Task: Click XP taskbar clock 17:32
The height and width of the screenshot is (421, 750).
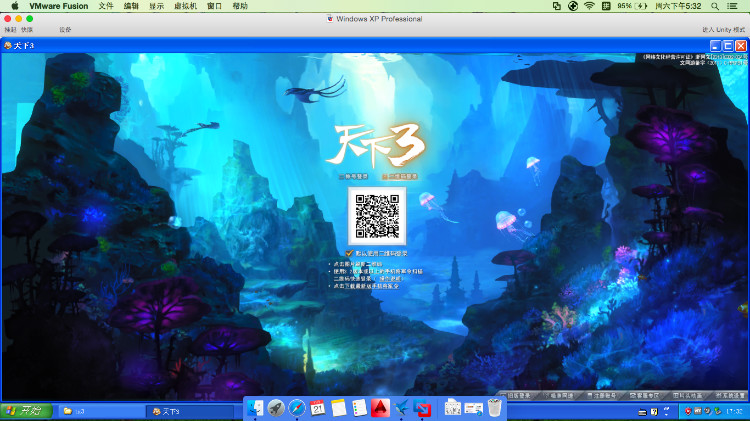Action: coord(734,411)
